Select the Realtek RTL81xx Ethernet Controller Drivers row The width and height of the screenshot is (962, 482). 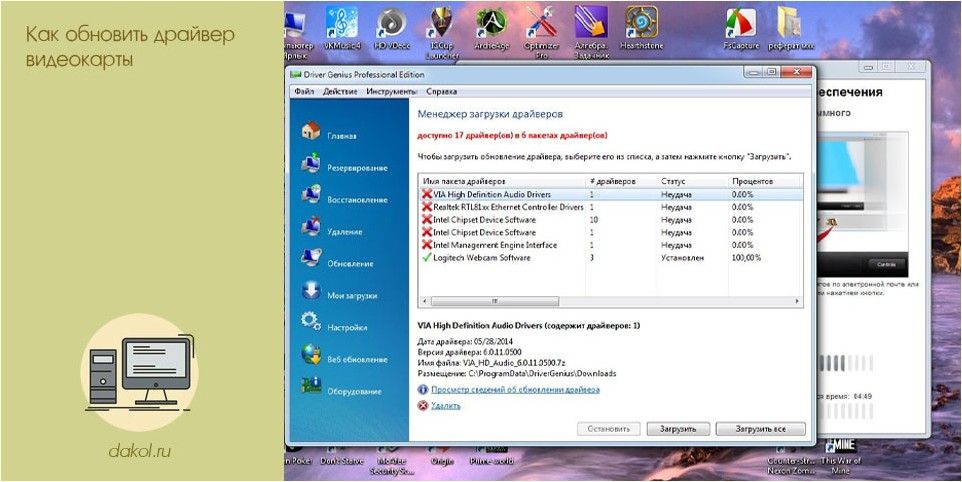tap(610, 207)
